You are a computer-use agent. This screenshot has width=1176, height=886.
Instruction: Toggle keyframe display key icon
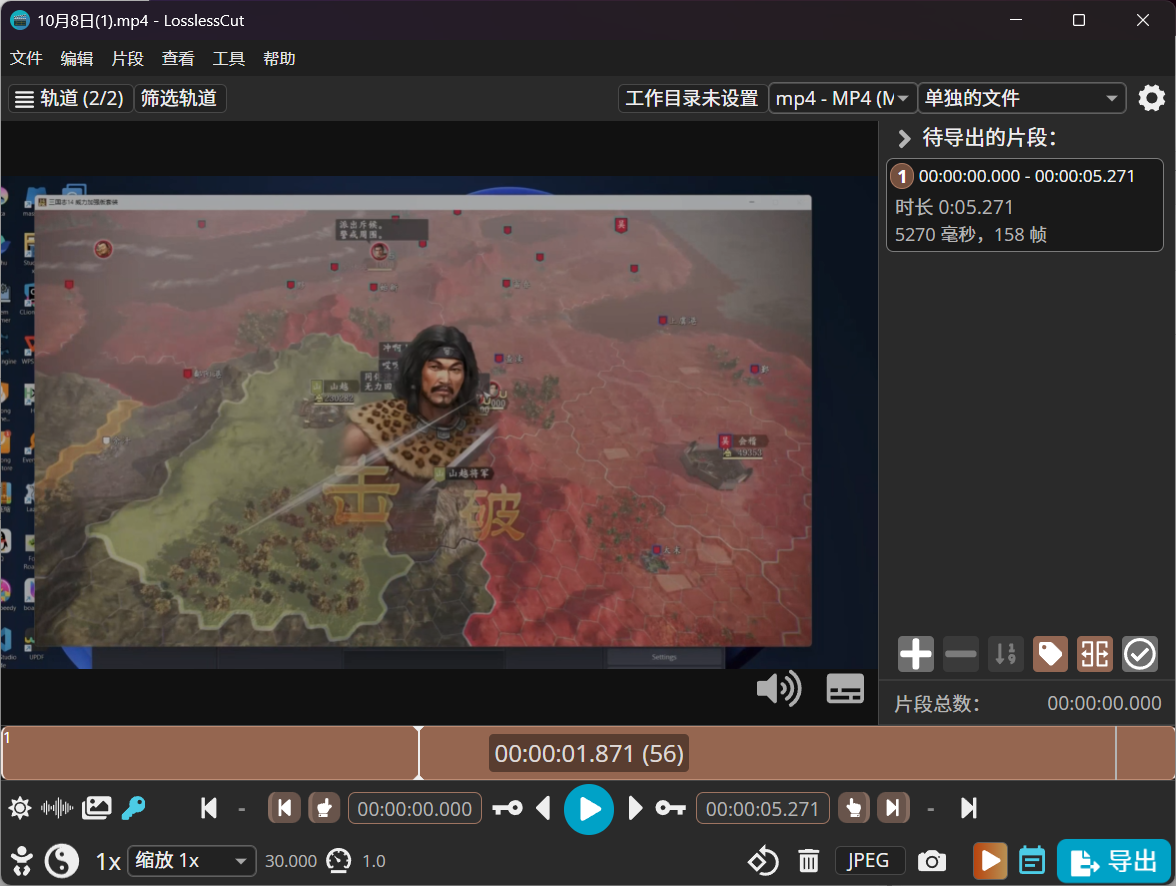(133, 808)
